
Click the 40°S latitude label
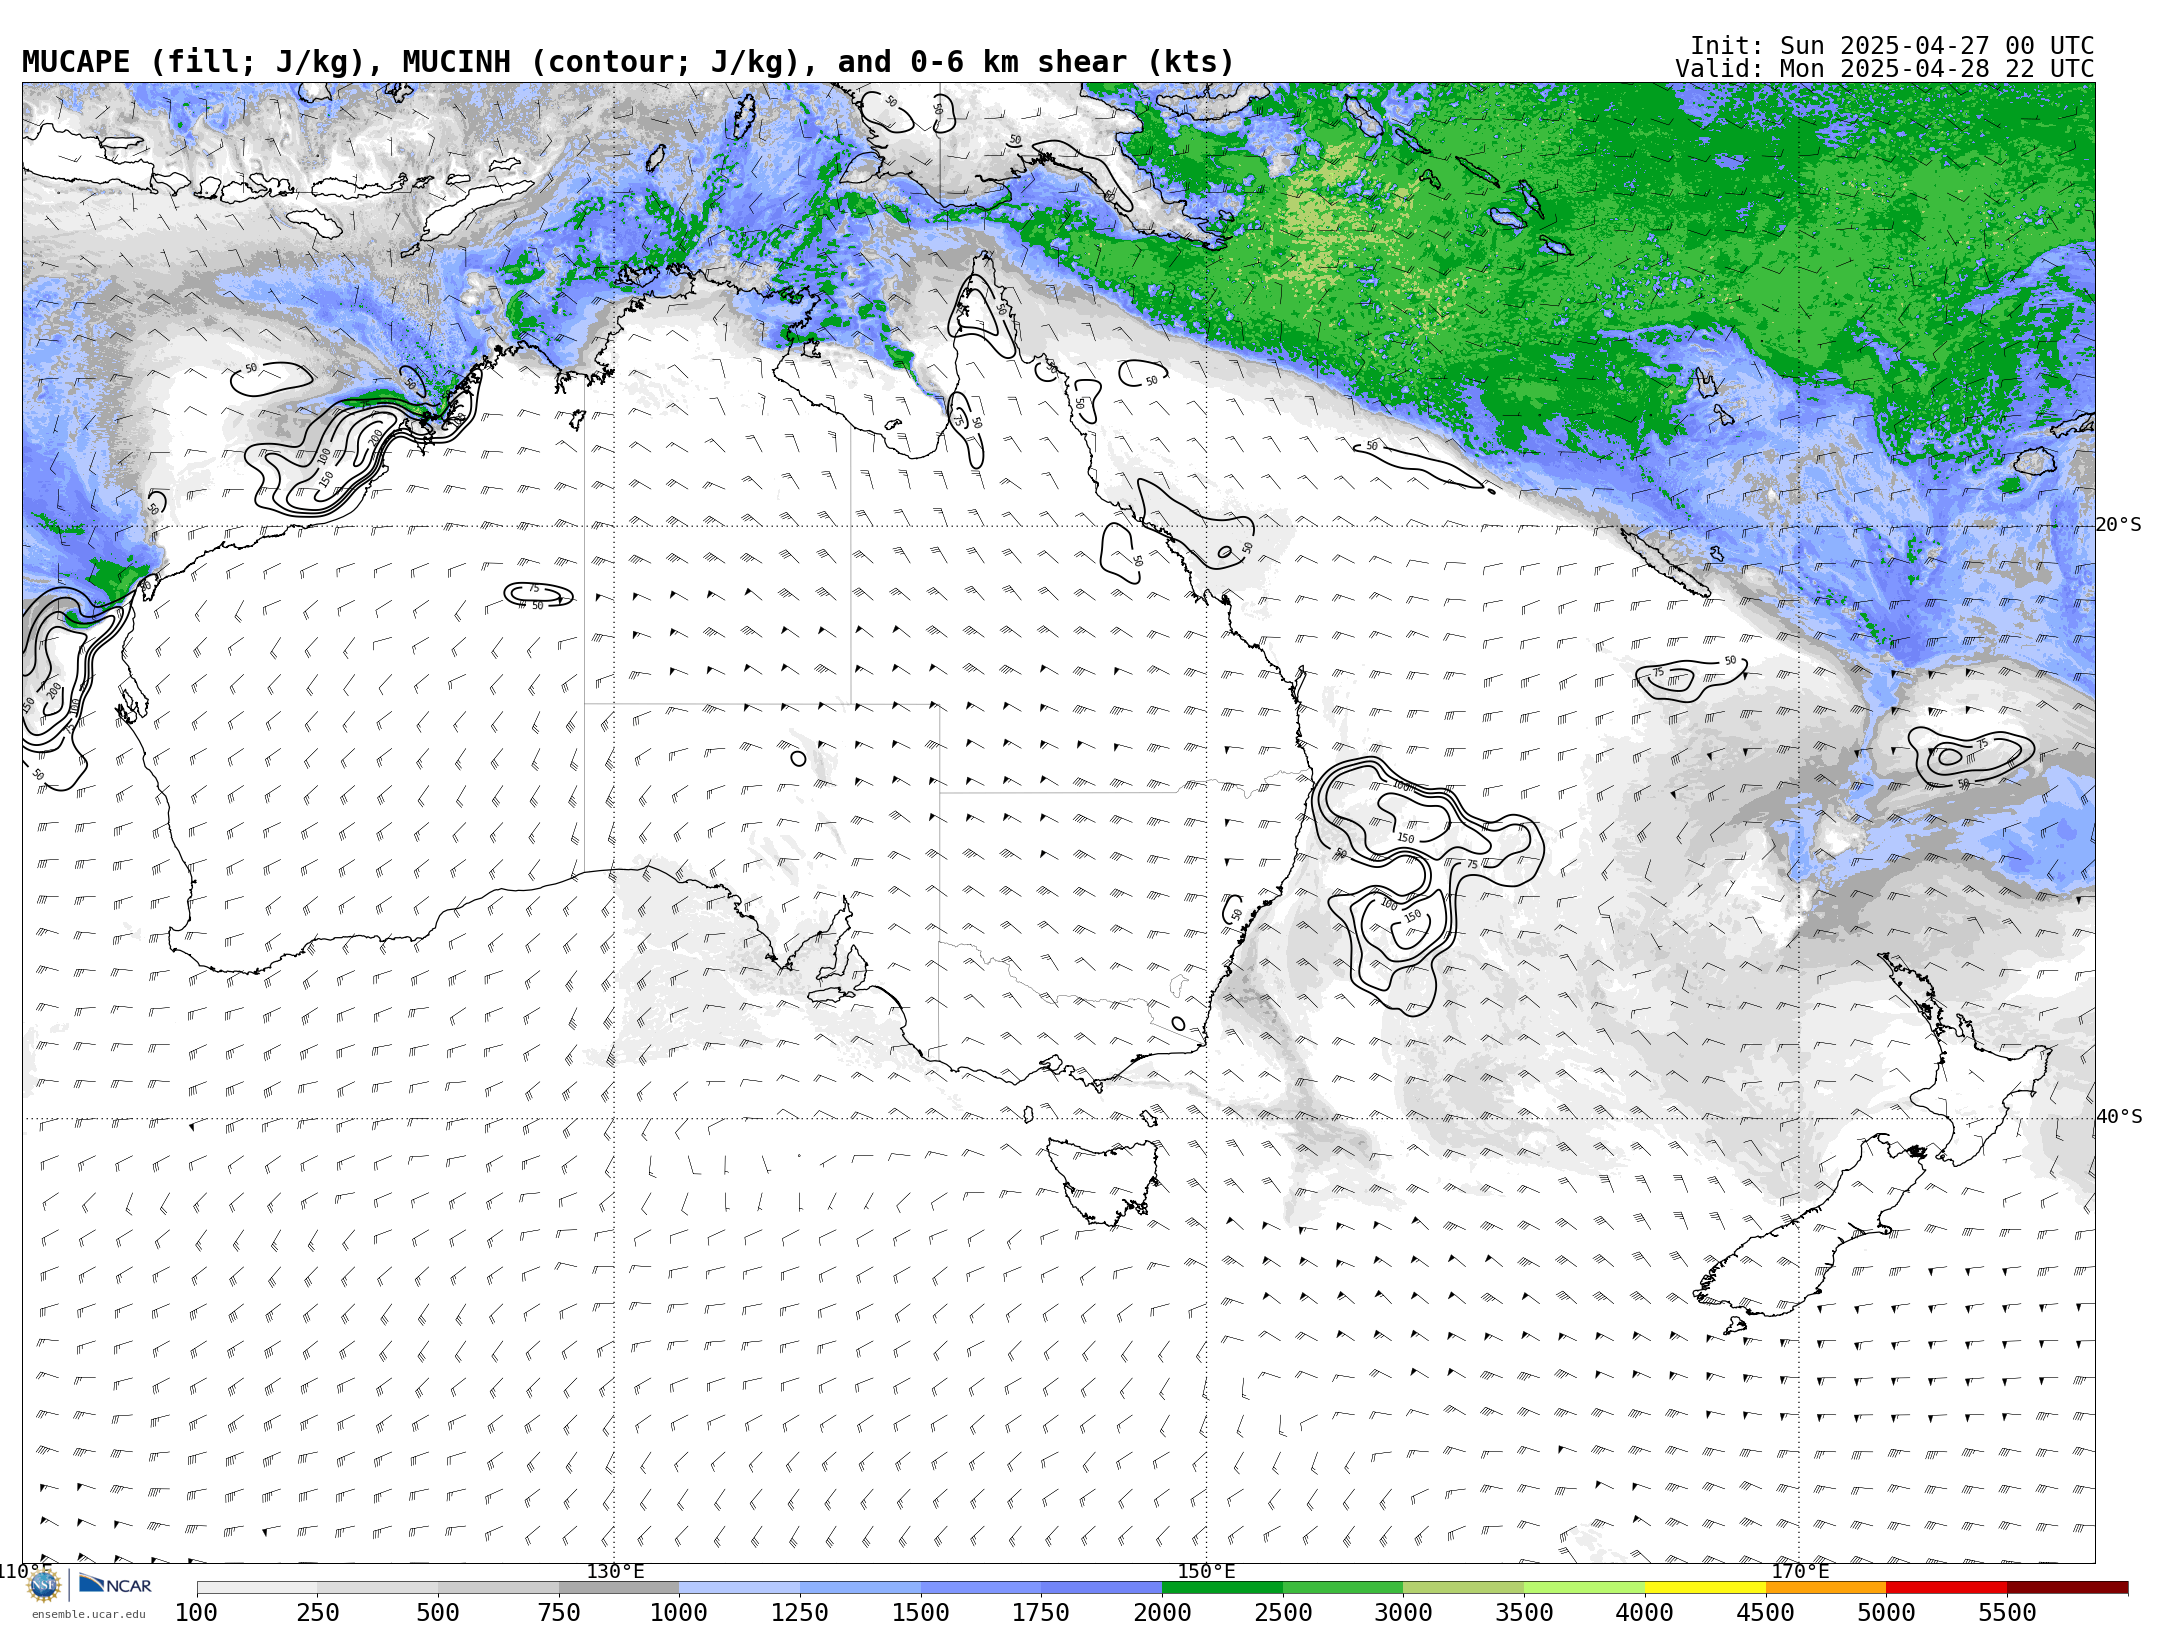pyautogui.click(x=2119, y=1117)
